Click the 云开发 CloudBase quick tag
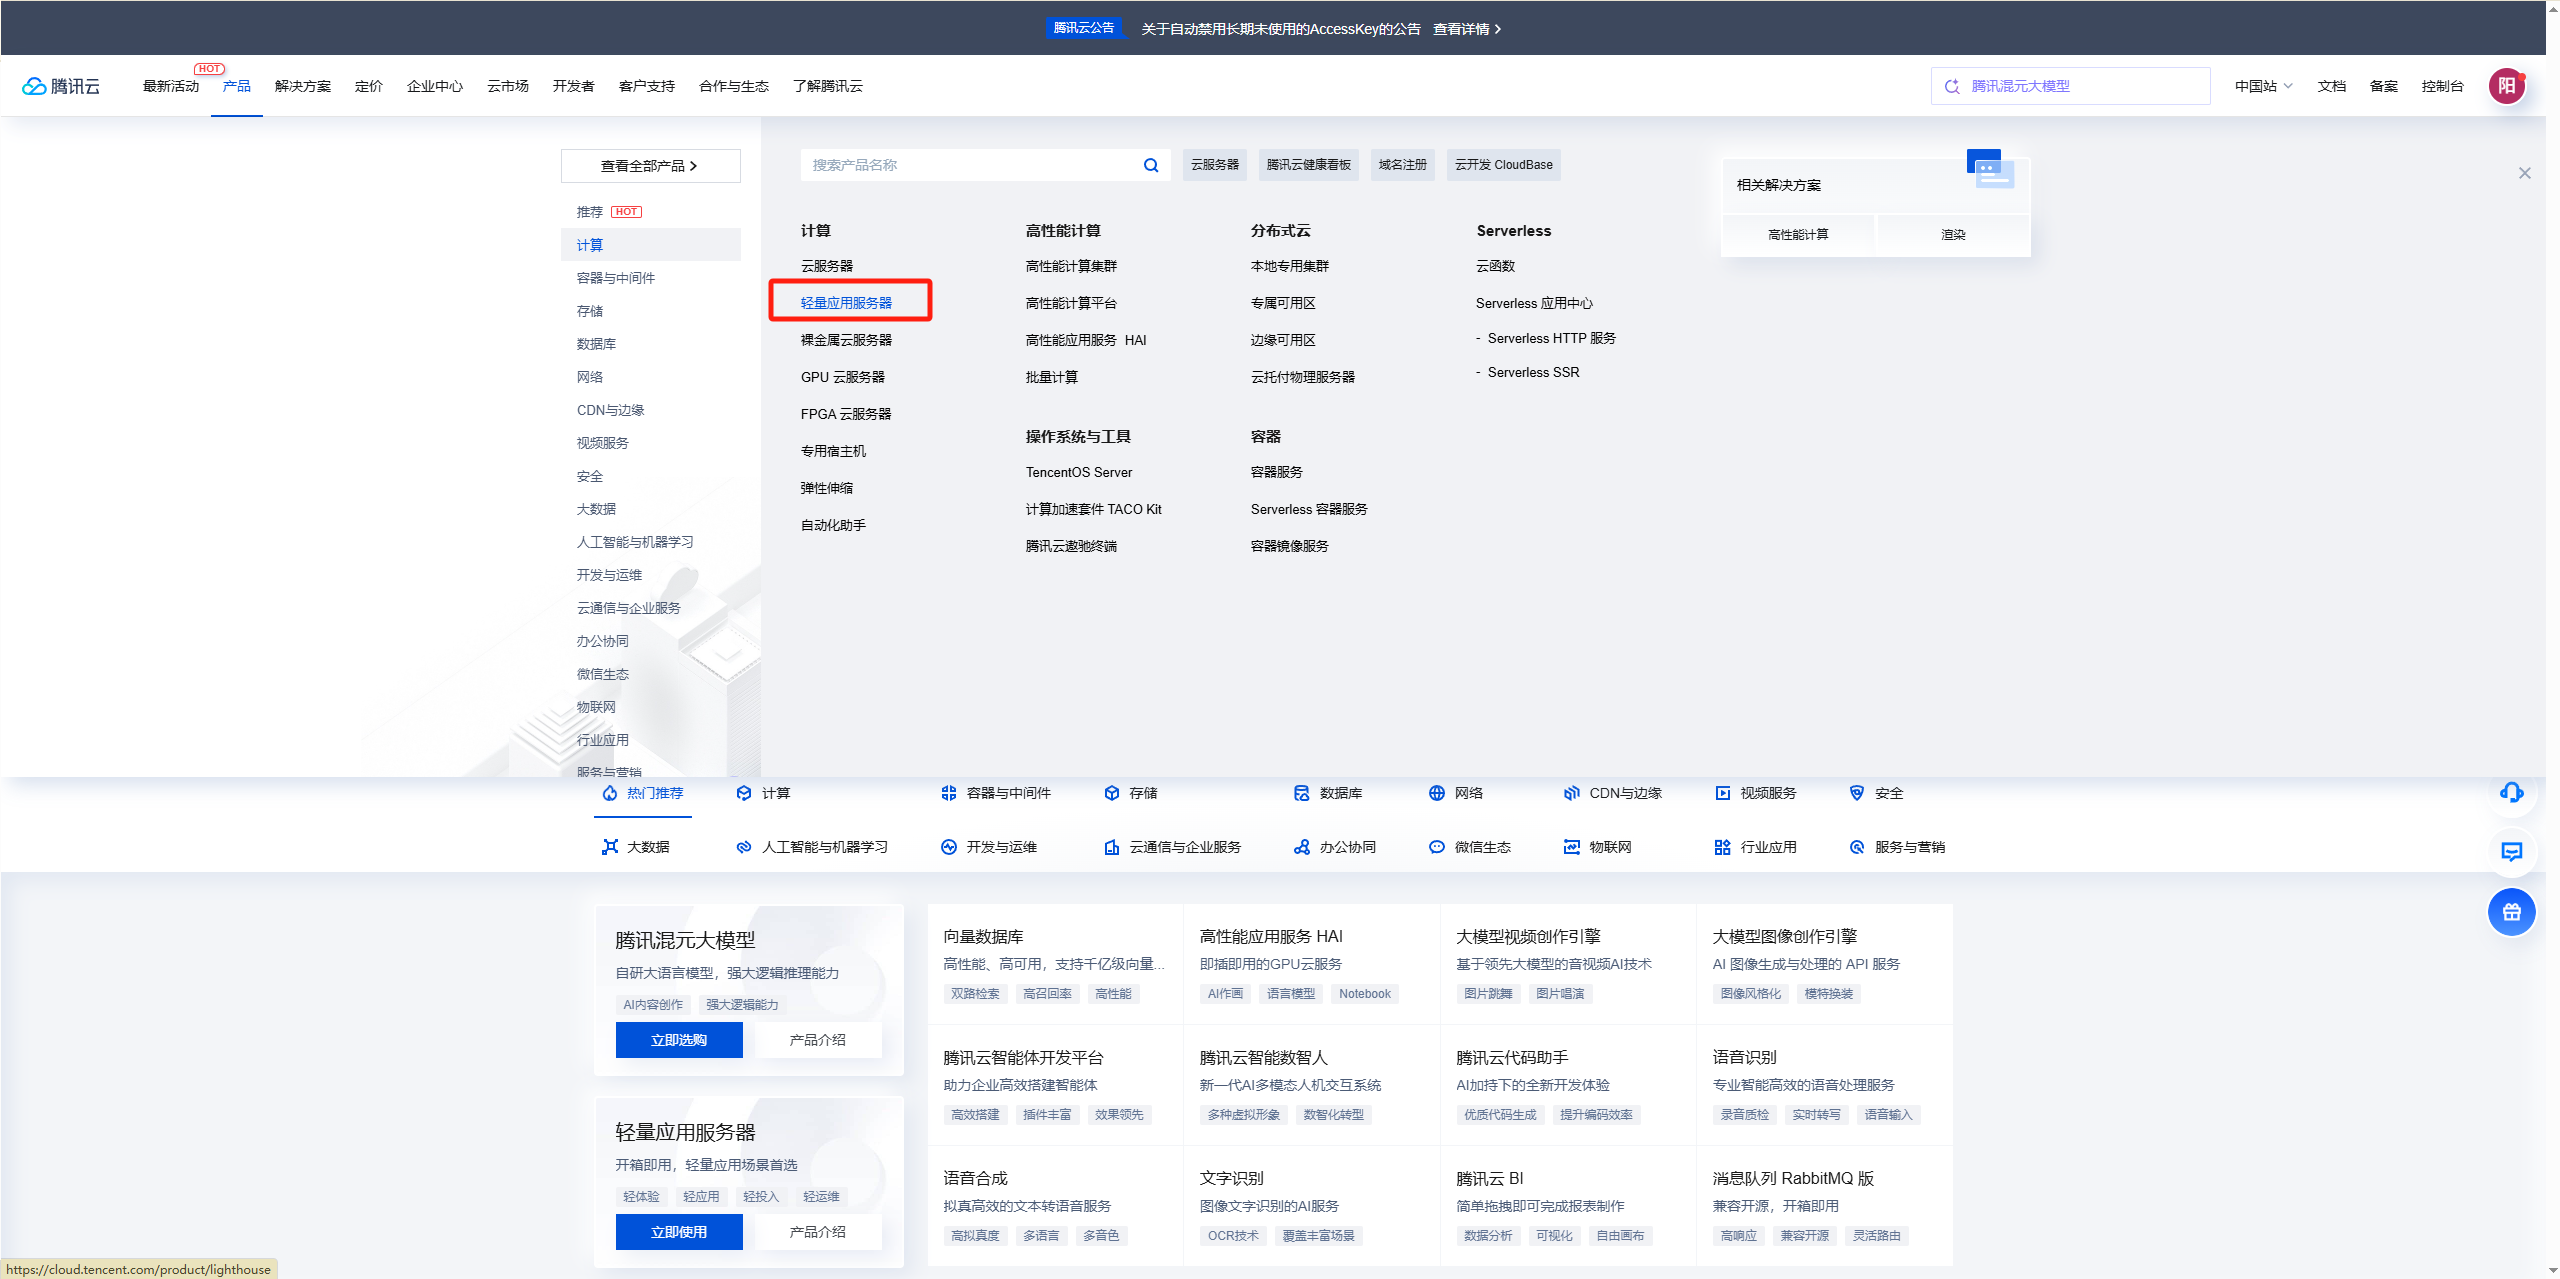Screen dimensions: 2560x1279 point(1503,165)
